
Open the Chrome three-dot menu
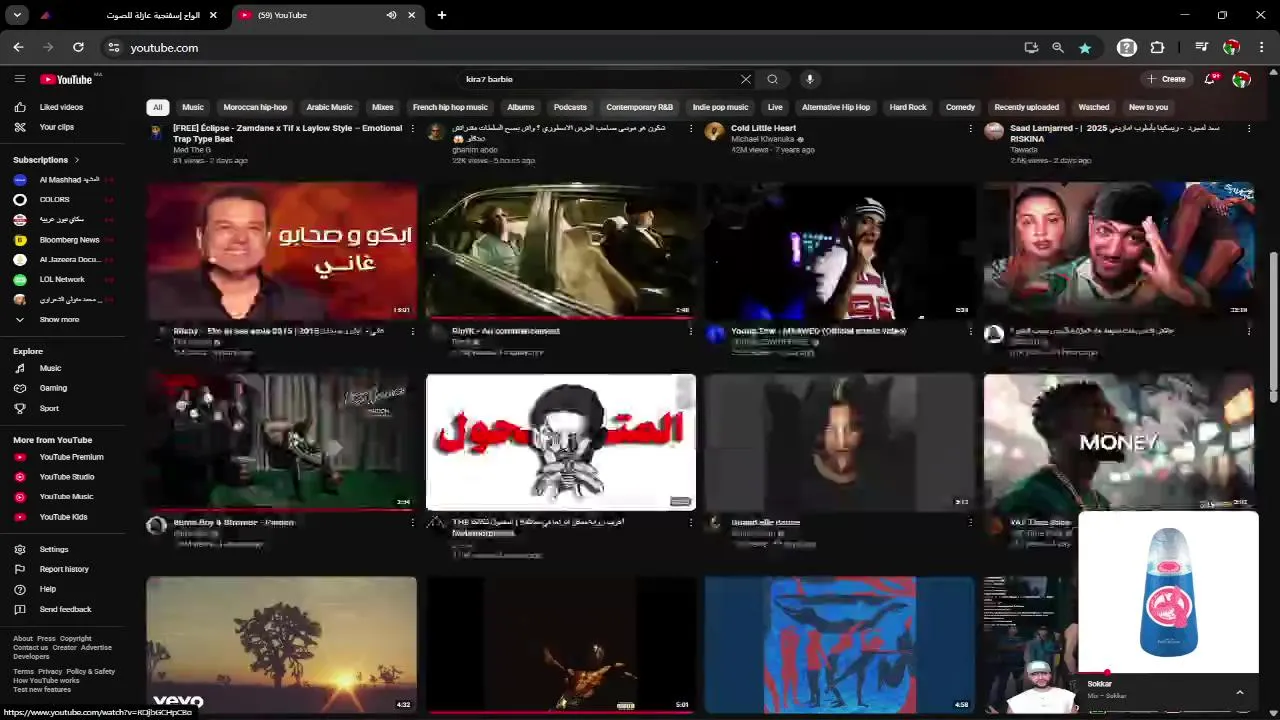point(1261,47)
